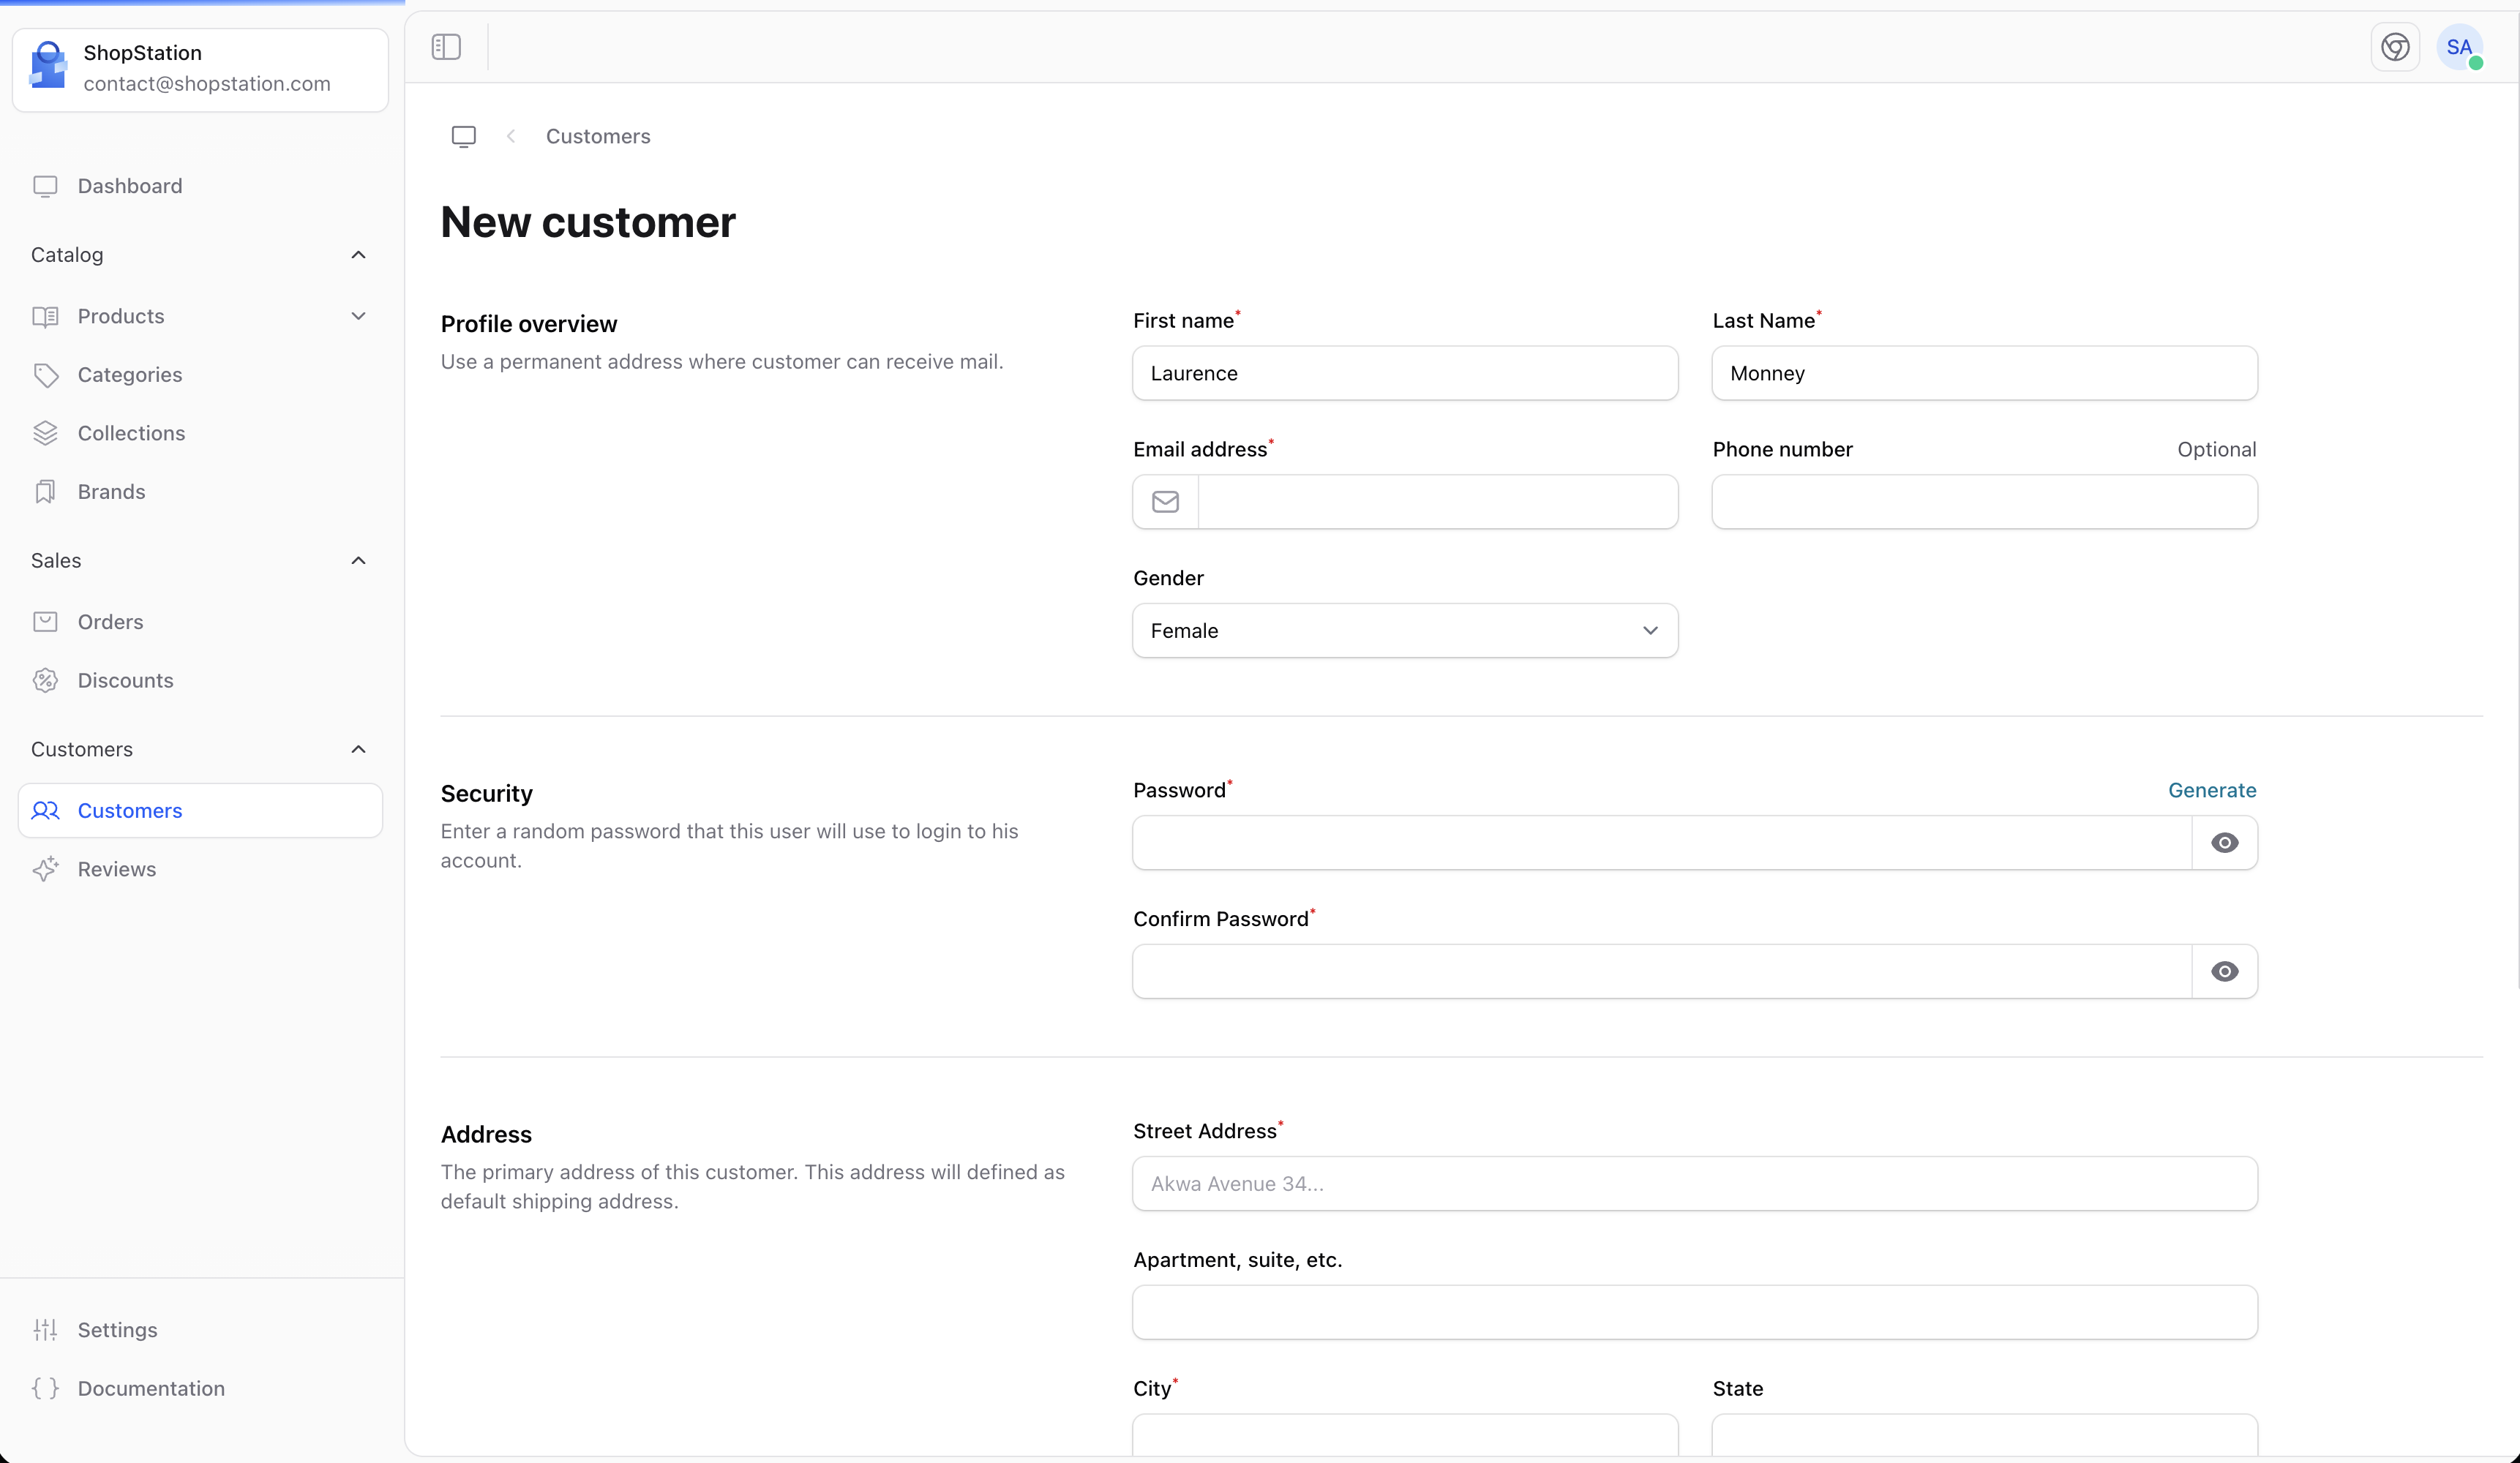Select the Discounts icon
2520x1463 pixels.
click(46, 680)
